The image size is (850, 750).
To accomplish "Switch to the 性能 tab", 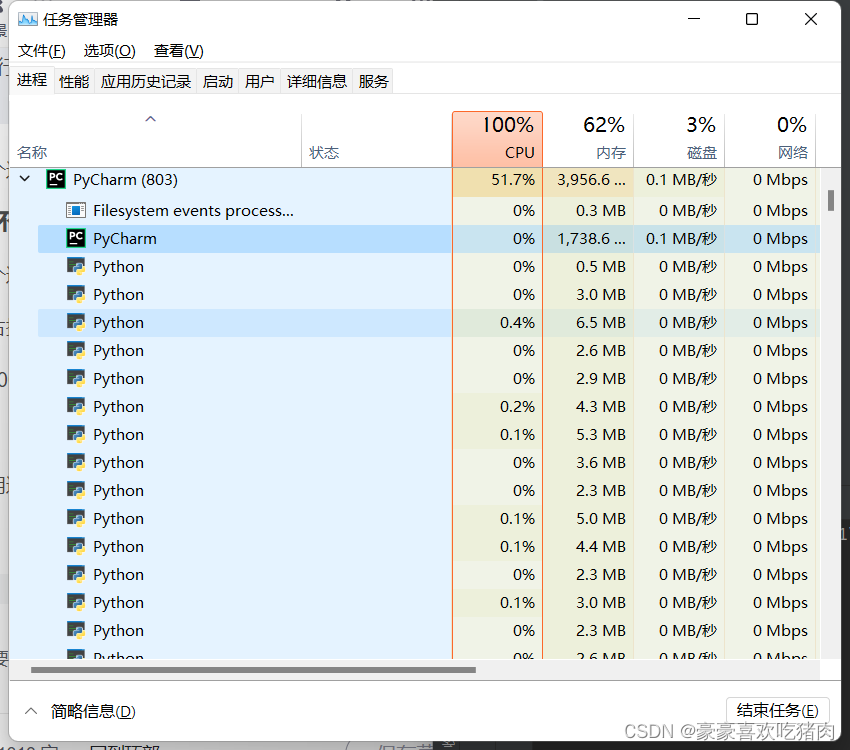I will click(x=74, y=81).
